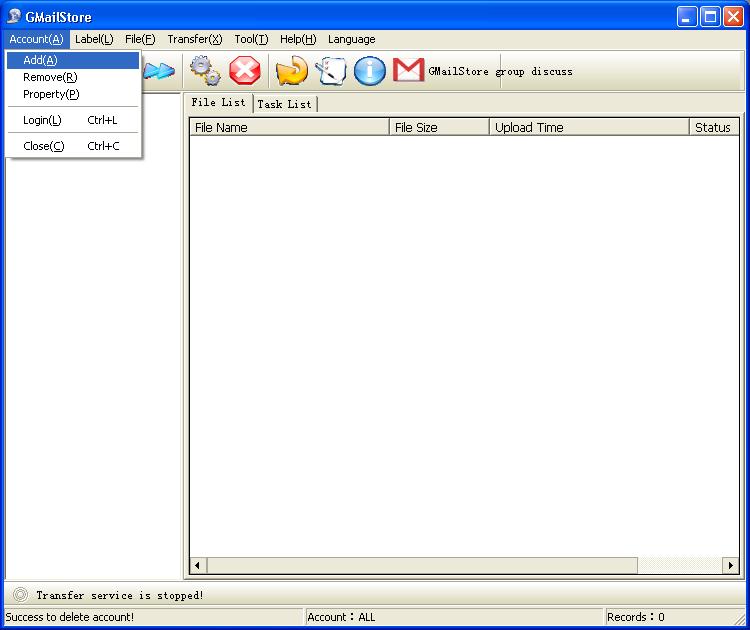Click the notepad task list icon

tap(331, 70)
